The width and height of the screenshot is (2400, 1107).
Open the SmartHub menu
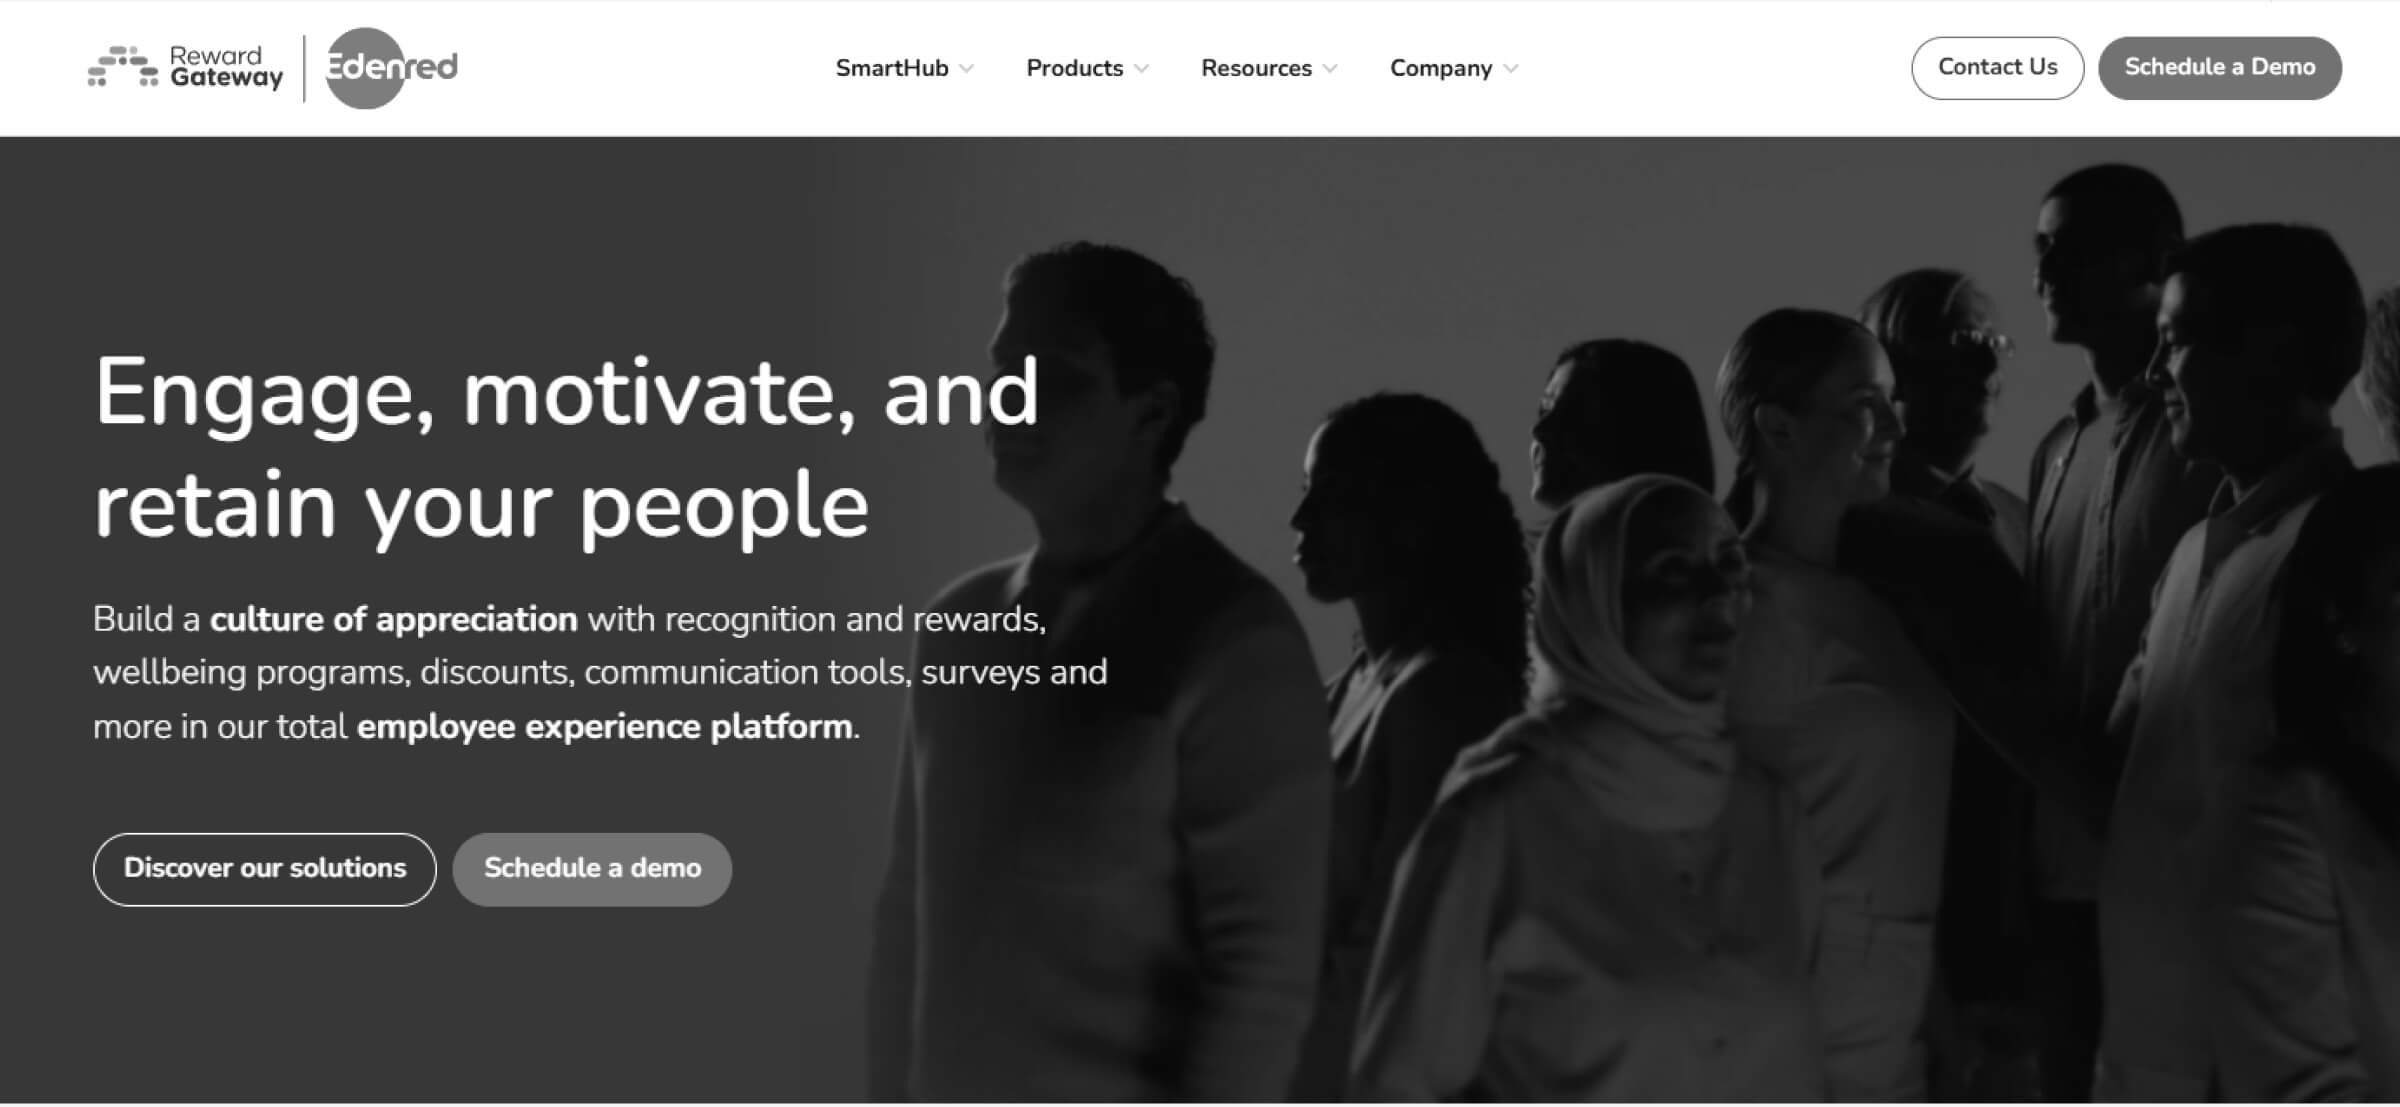pos(892,68)
